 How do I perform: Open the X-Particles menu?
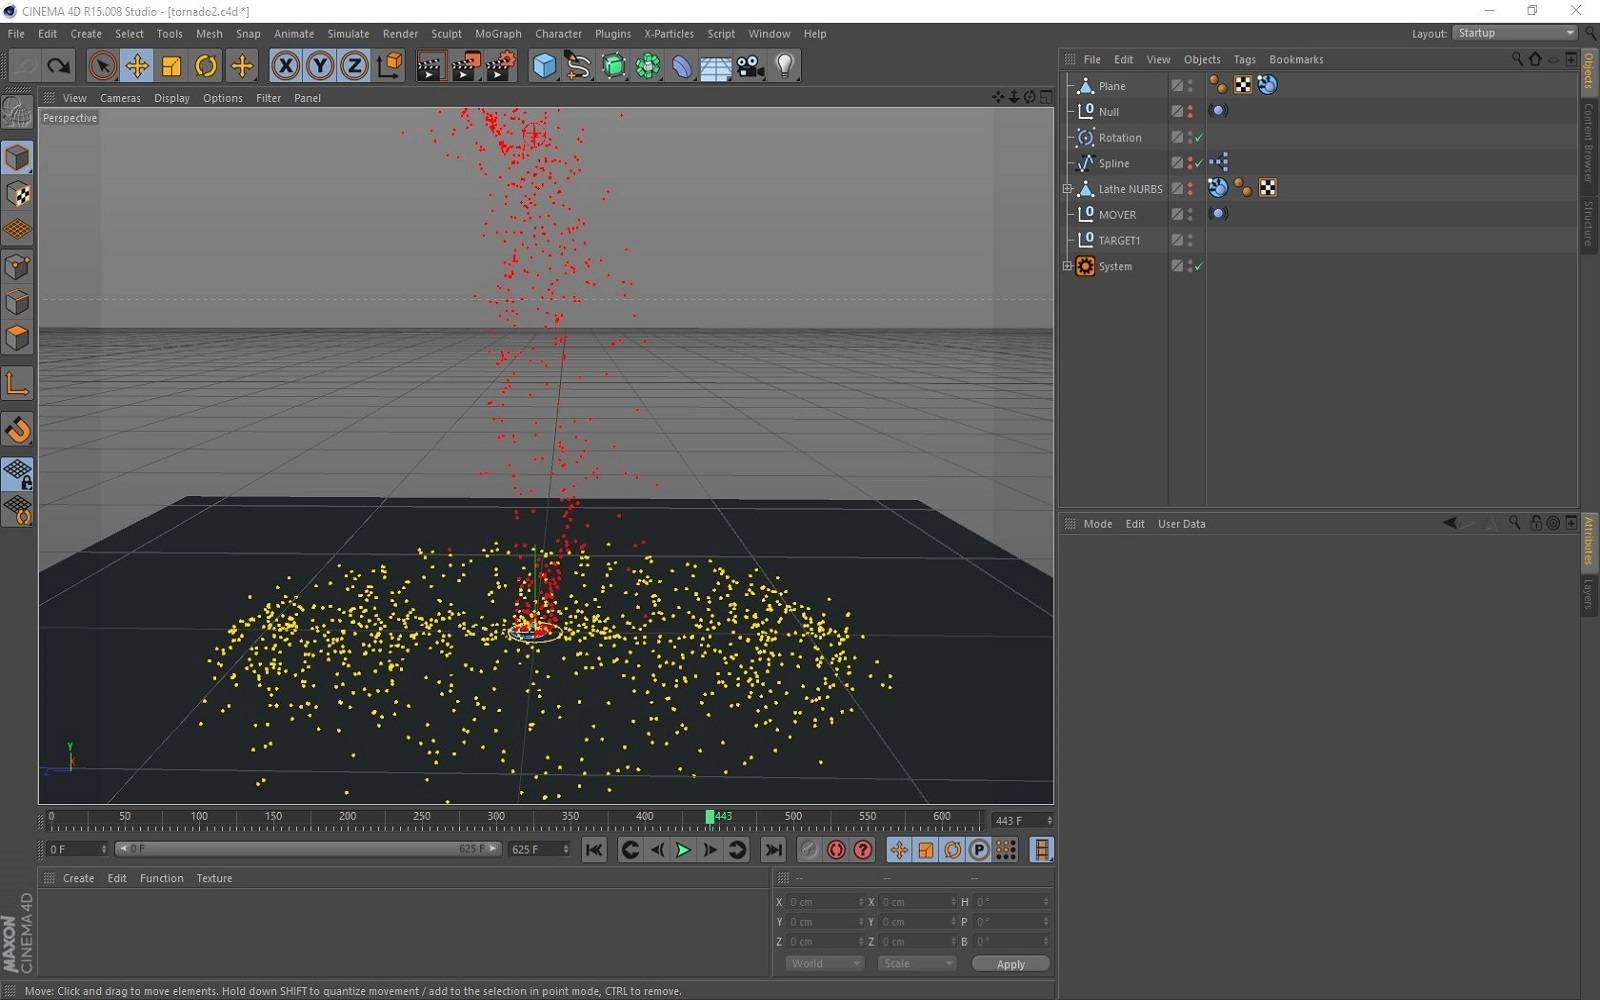[668, 33]
